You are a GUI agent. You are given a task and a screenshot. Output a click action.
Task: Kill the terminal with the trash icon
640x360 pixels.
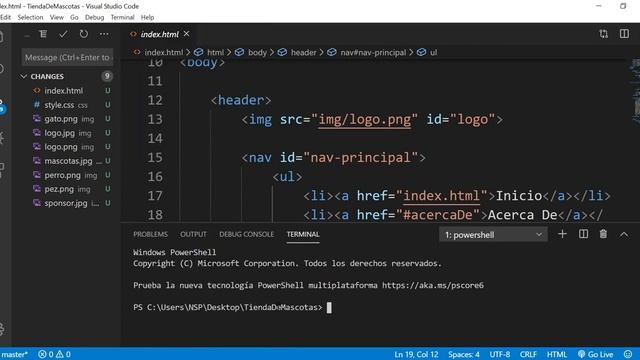pyautogui.click(x=603, y=234)
